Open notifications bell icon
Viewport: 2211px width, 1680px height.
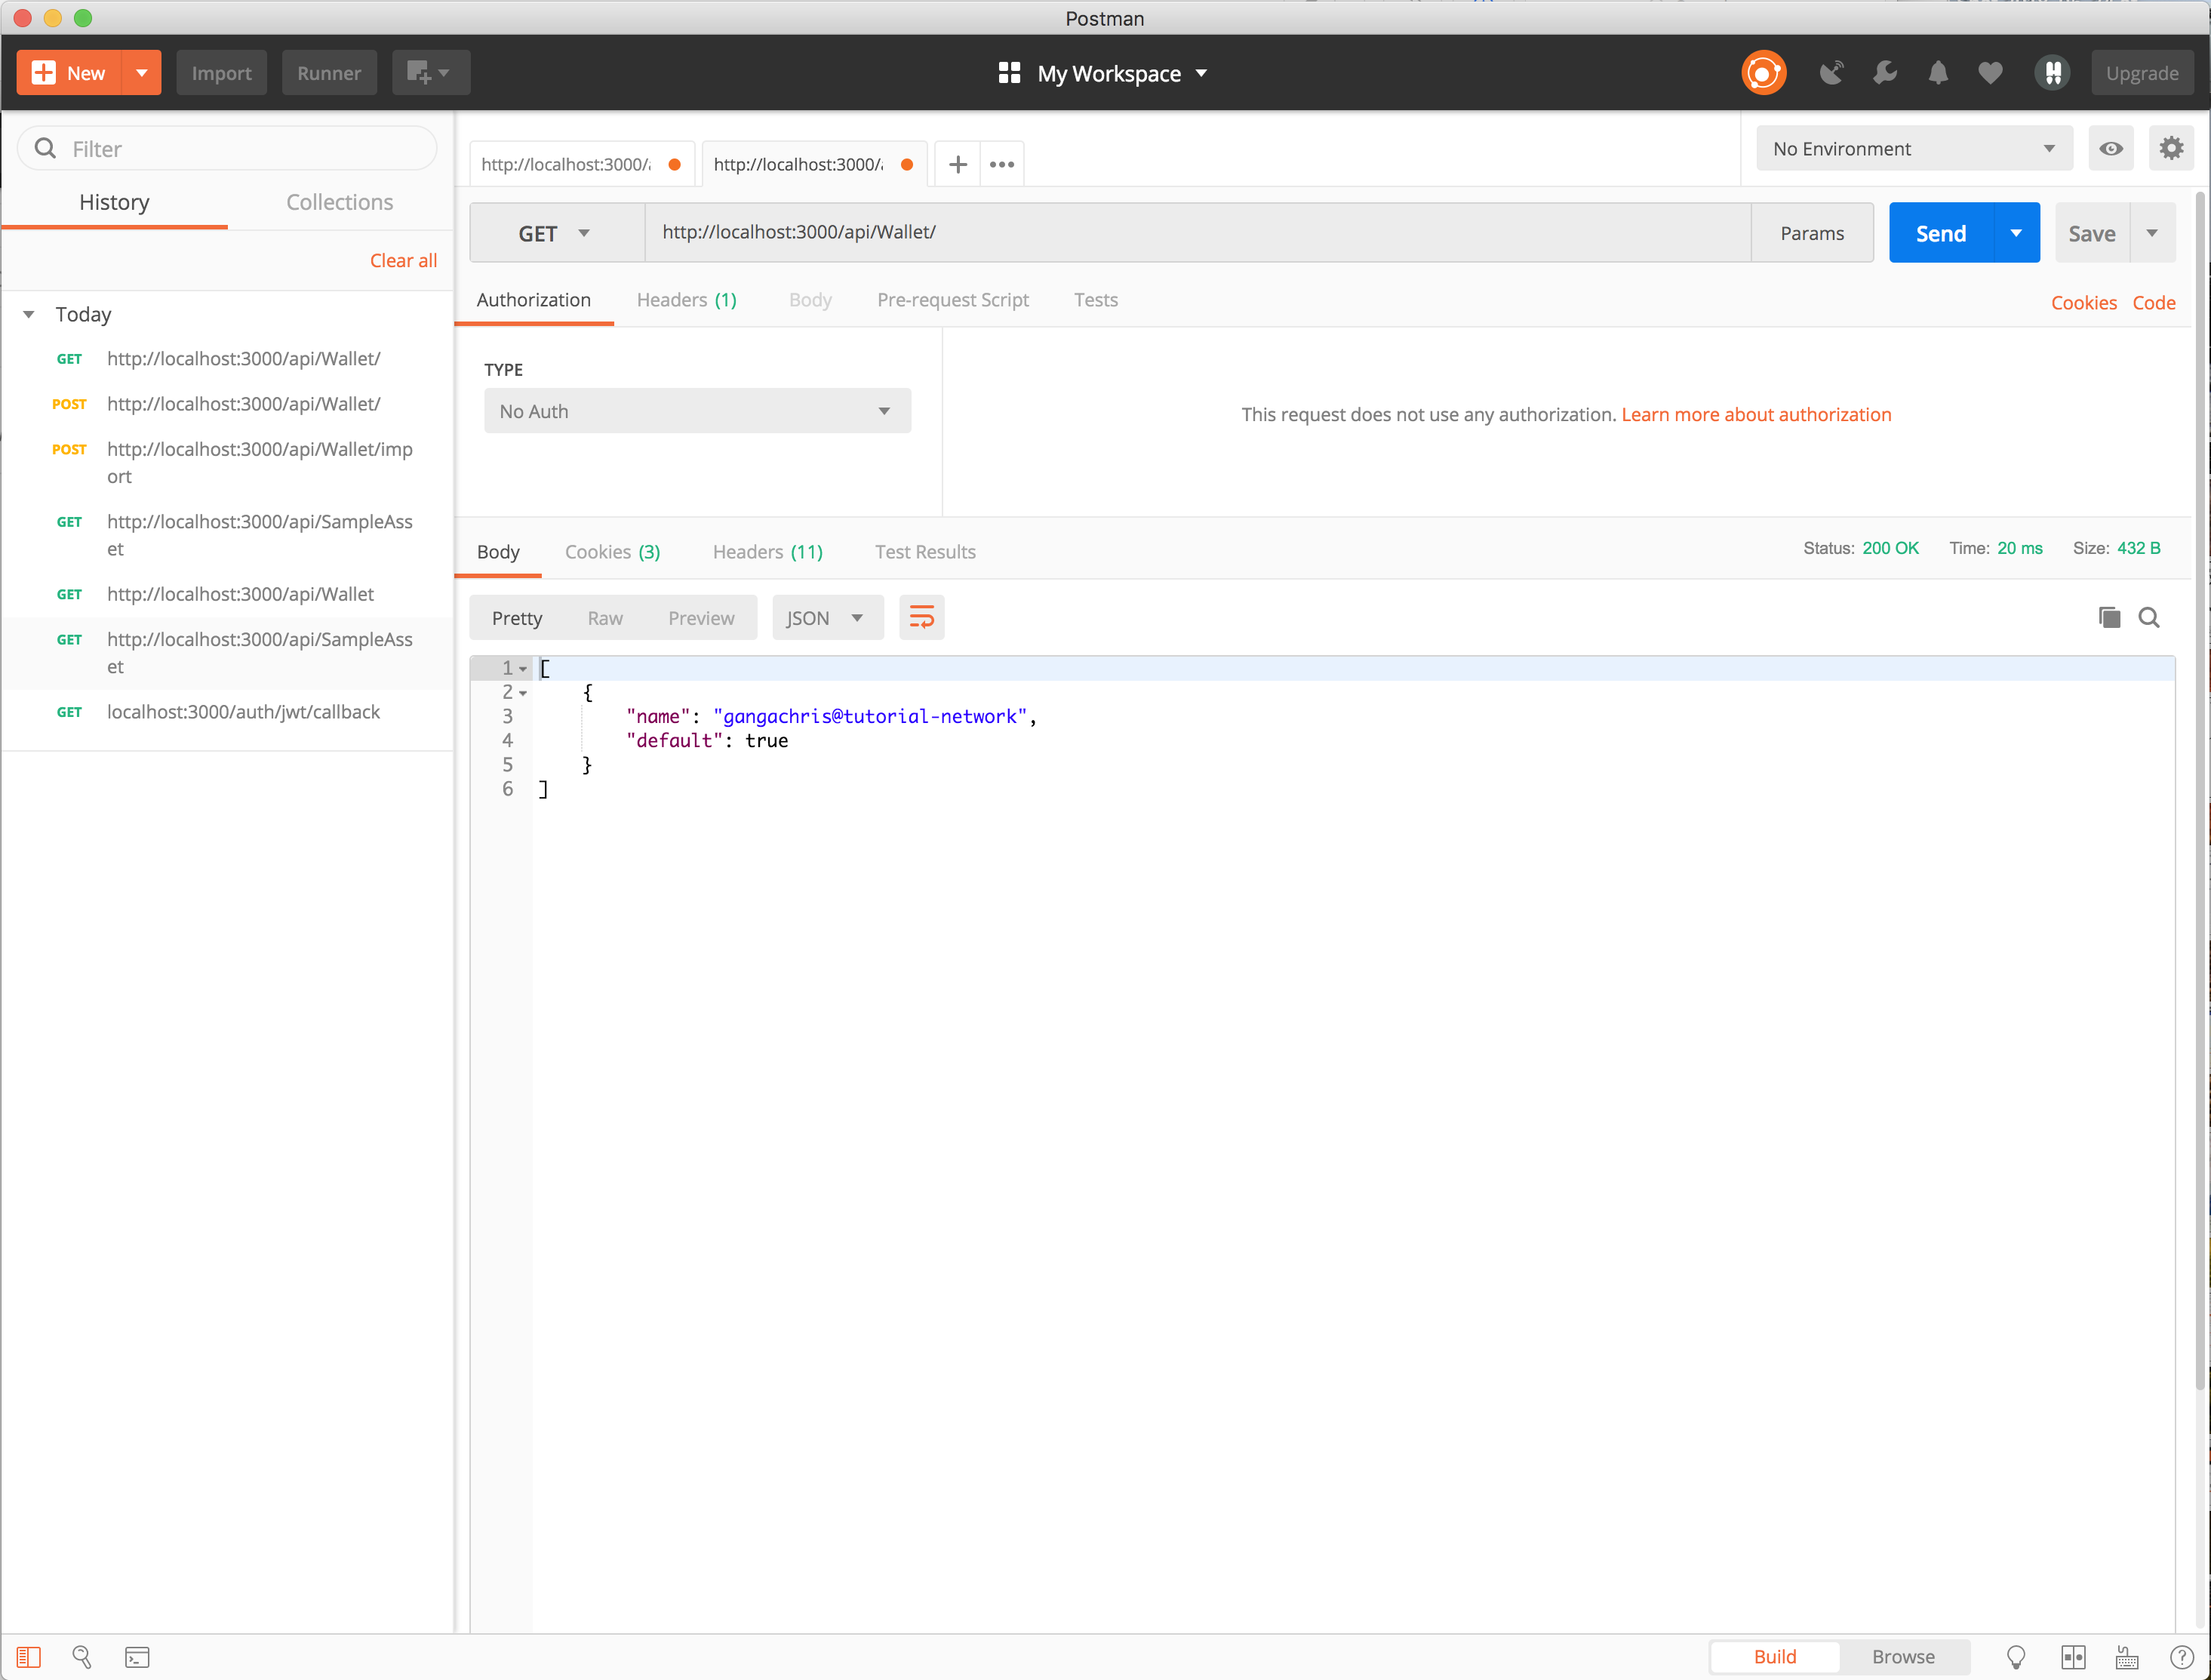point(1938,73)
